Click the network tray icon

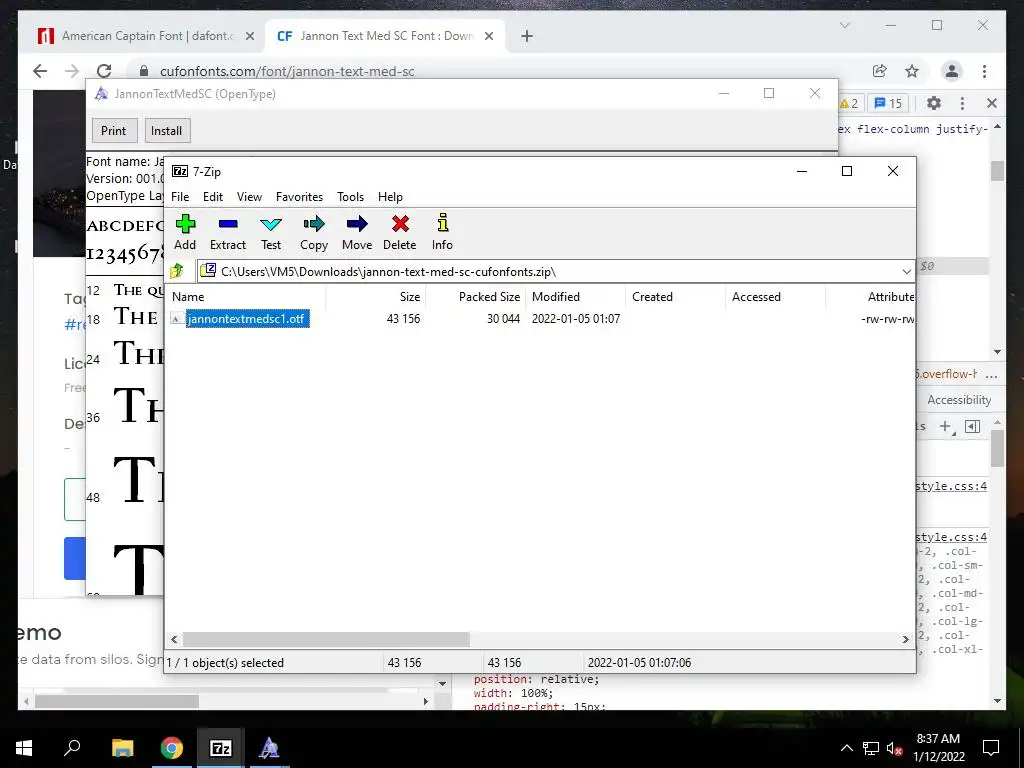click(871, 748)
